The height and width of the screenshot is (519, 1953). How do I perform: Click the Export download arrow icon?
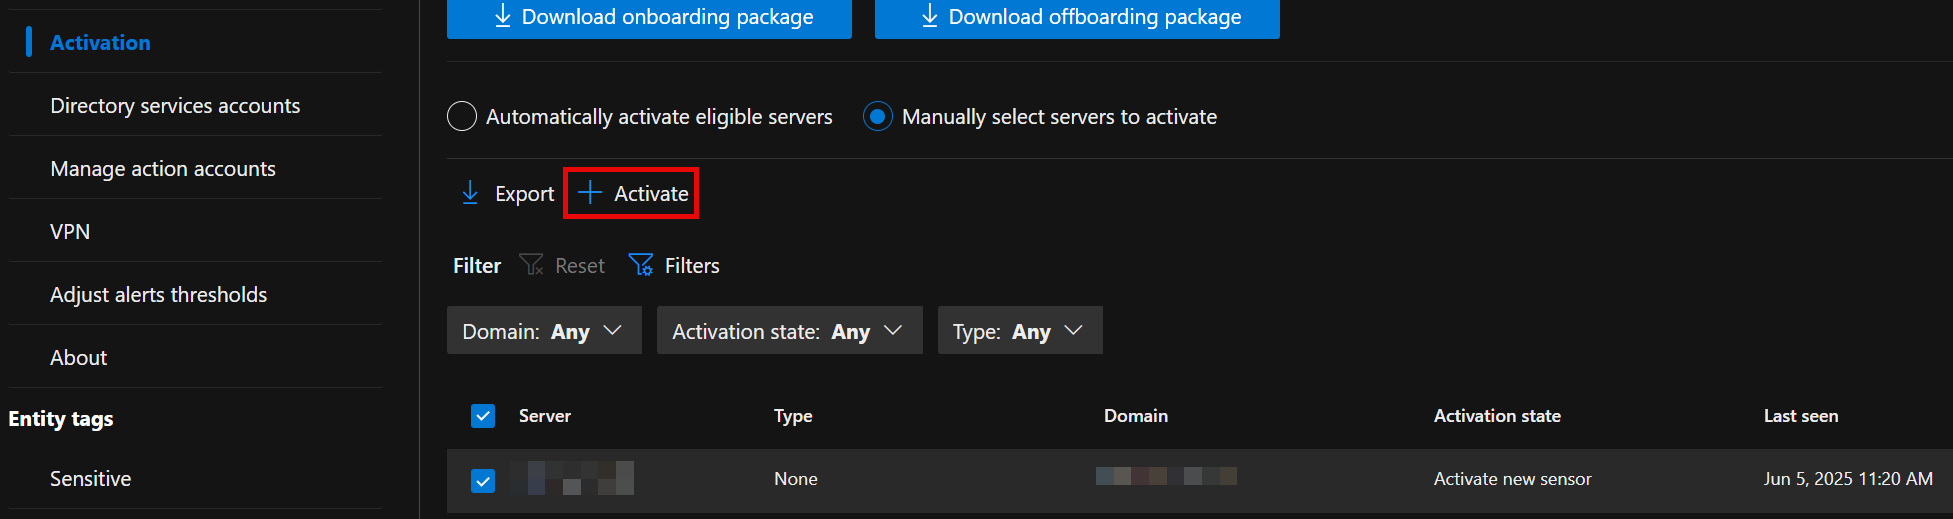point(470,193)
